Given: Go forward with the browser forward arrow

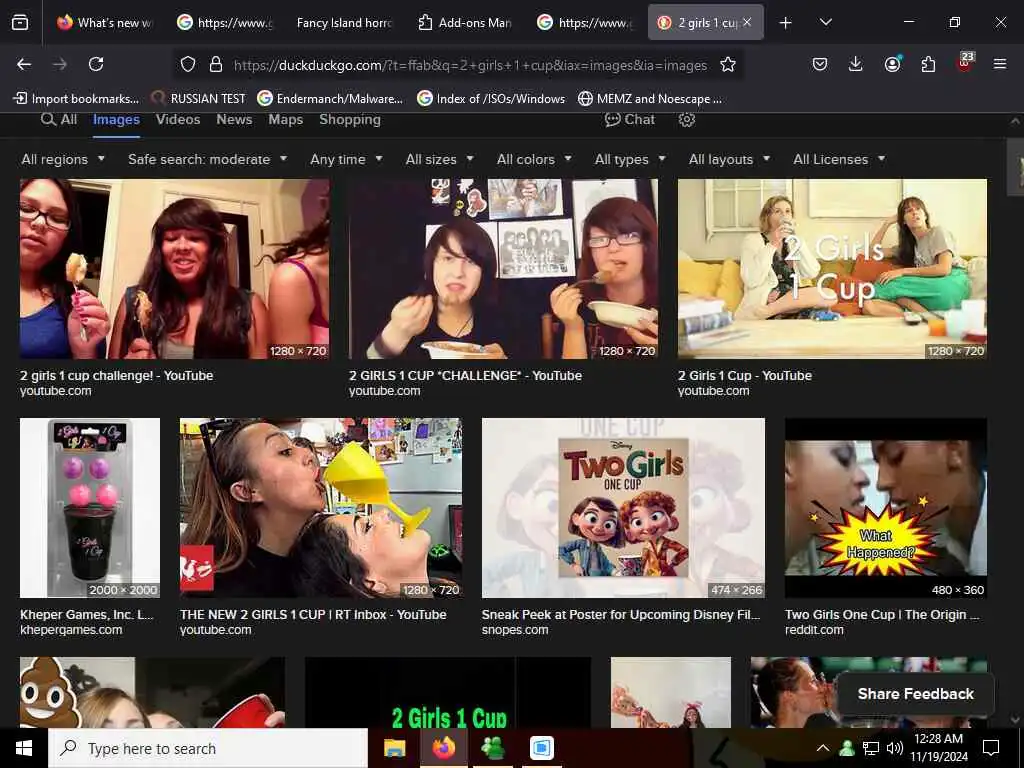Looking at the screenshot, I should click(x=60, y=64).
